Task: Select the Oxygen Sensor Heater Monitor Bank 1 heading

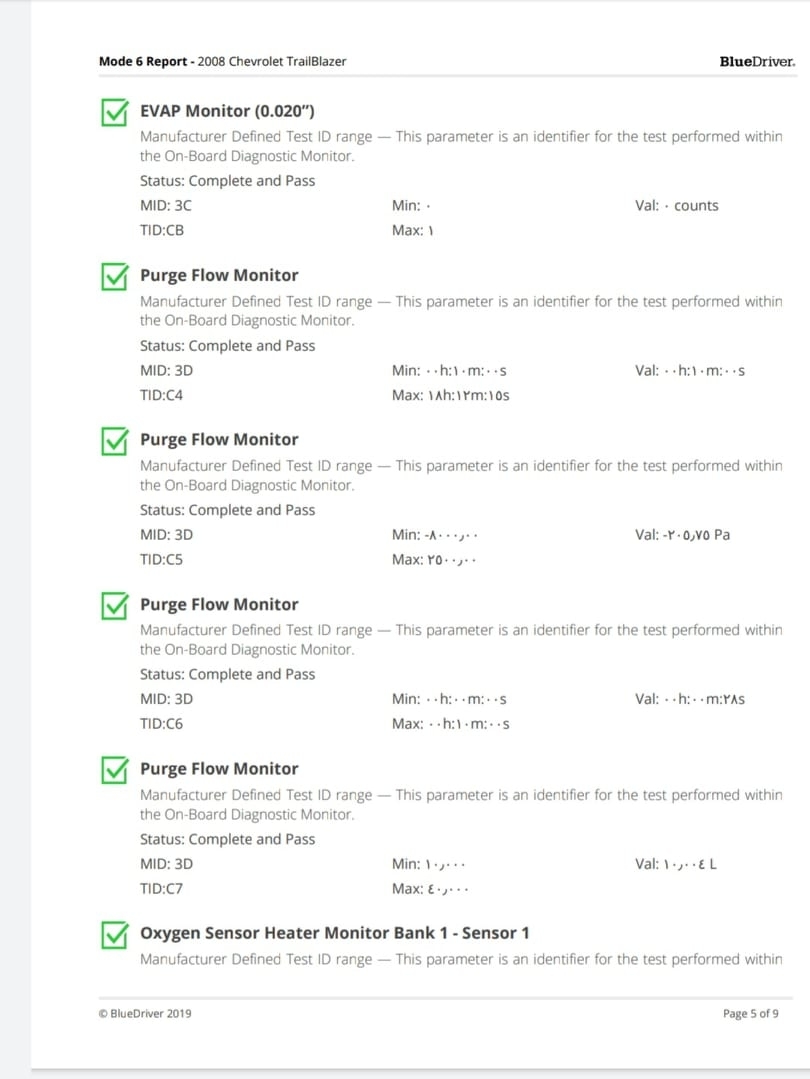Action: 334,933
